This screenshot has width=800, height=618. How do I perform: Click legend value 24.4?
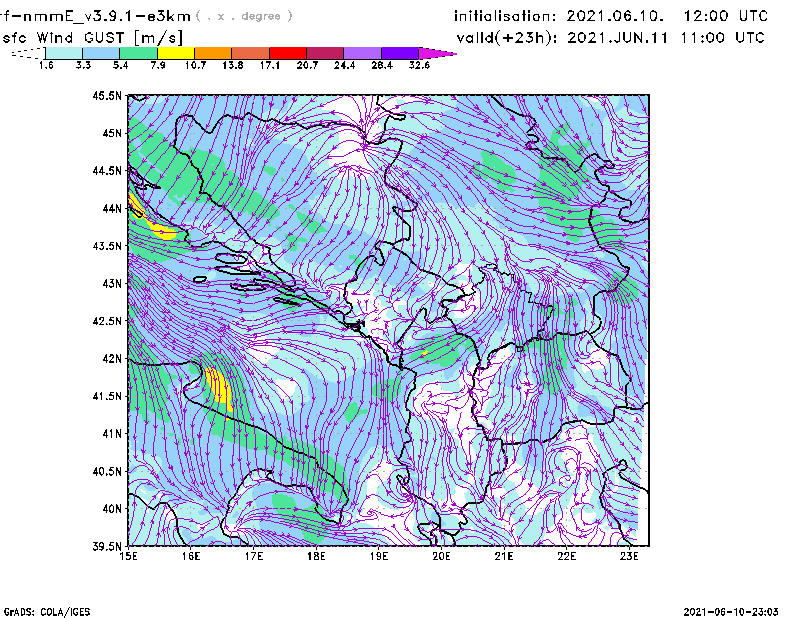point(344,65)
